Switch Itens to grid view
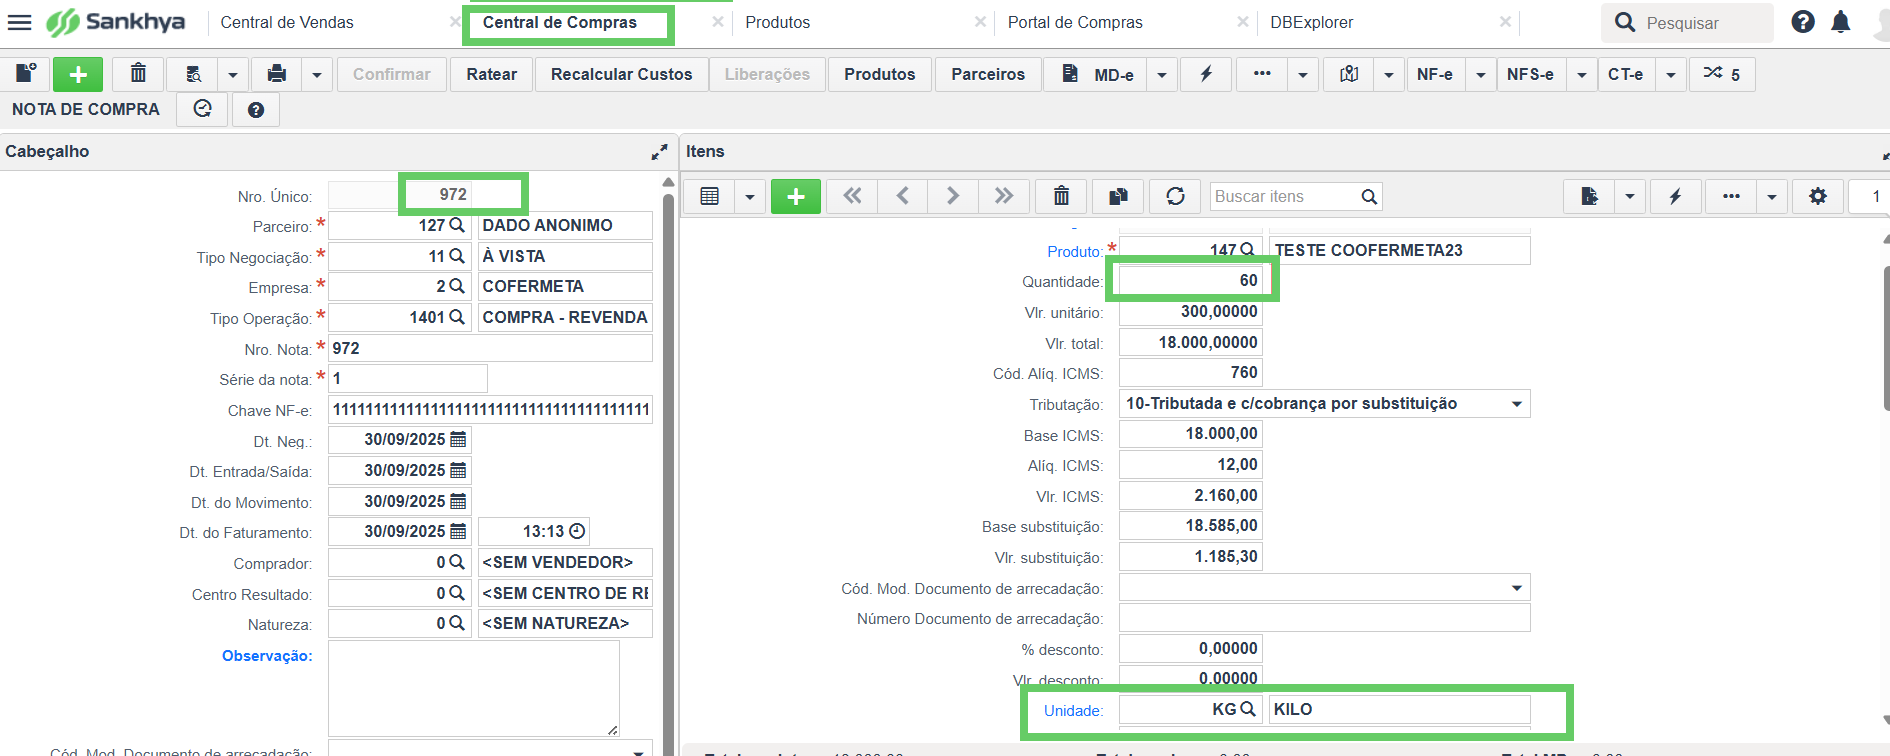Viewport: 1890px width, 756px height. 710,196
